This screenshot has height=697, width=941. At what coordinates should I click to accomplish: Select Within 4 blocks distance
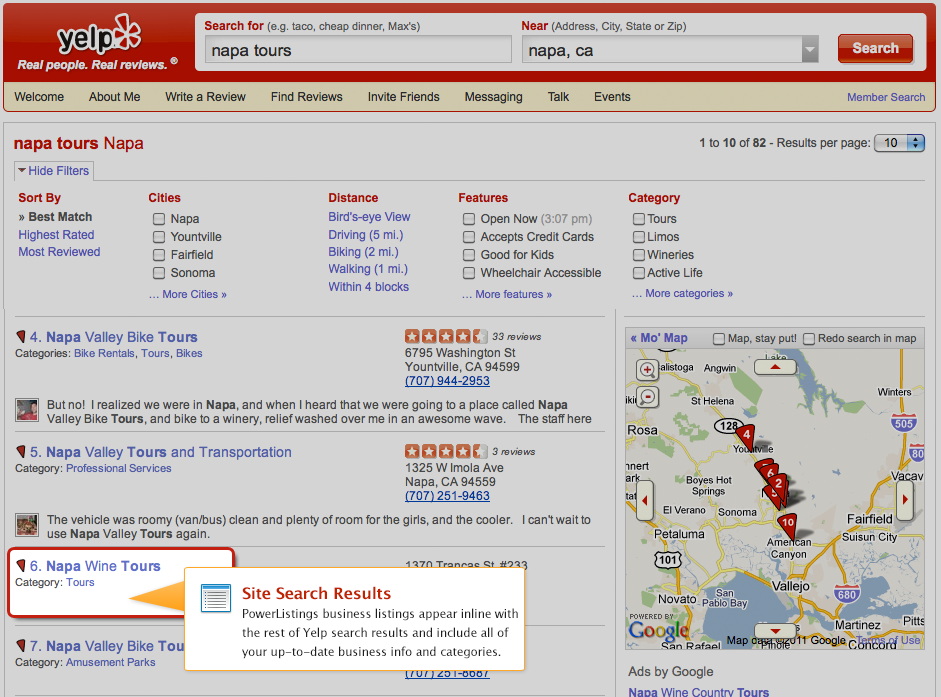point(368,286)
